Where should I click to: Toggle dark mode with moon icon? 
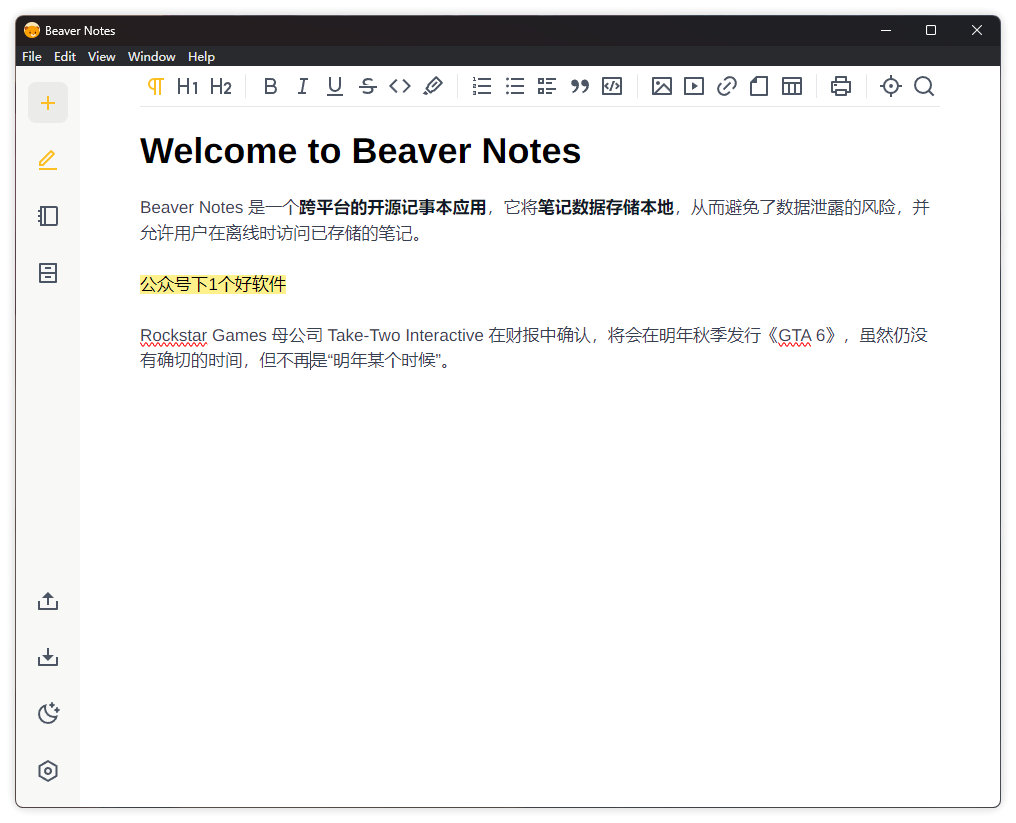coord(48,713)
